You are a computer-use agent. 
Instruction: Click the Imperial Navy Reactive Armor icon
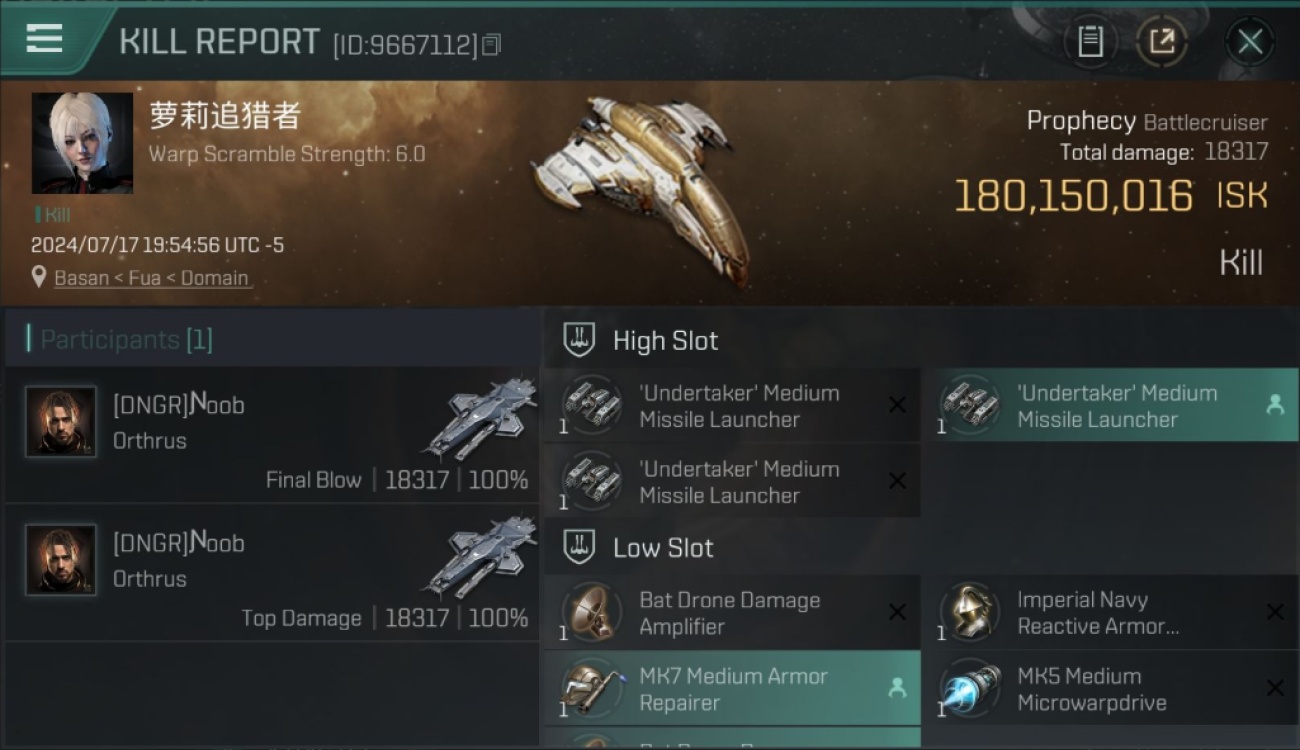click(x=969, y=612)
